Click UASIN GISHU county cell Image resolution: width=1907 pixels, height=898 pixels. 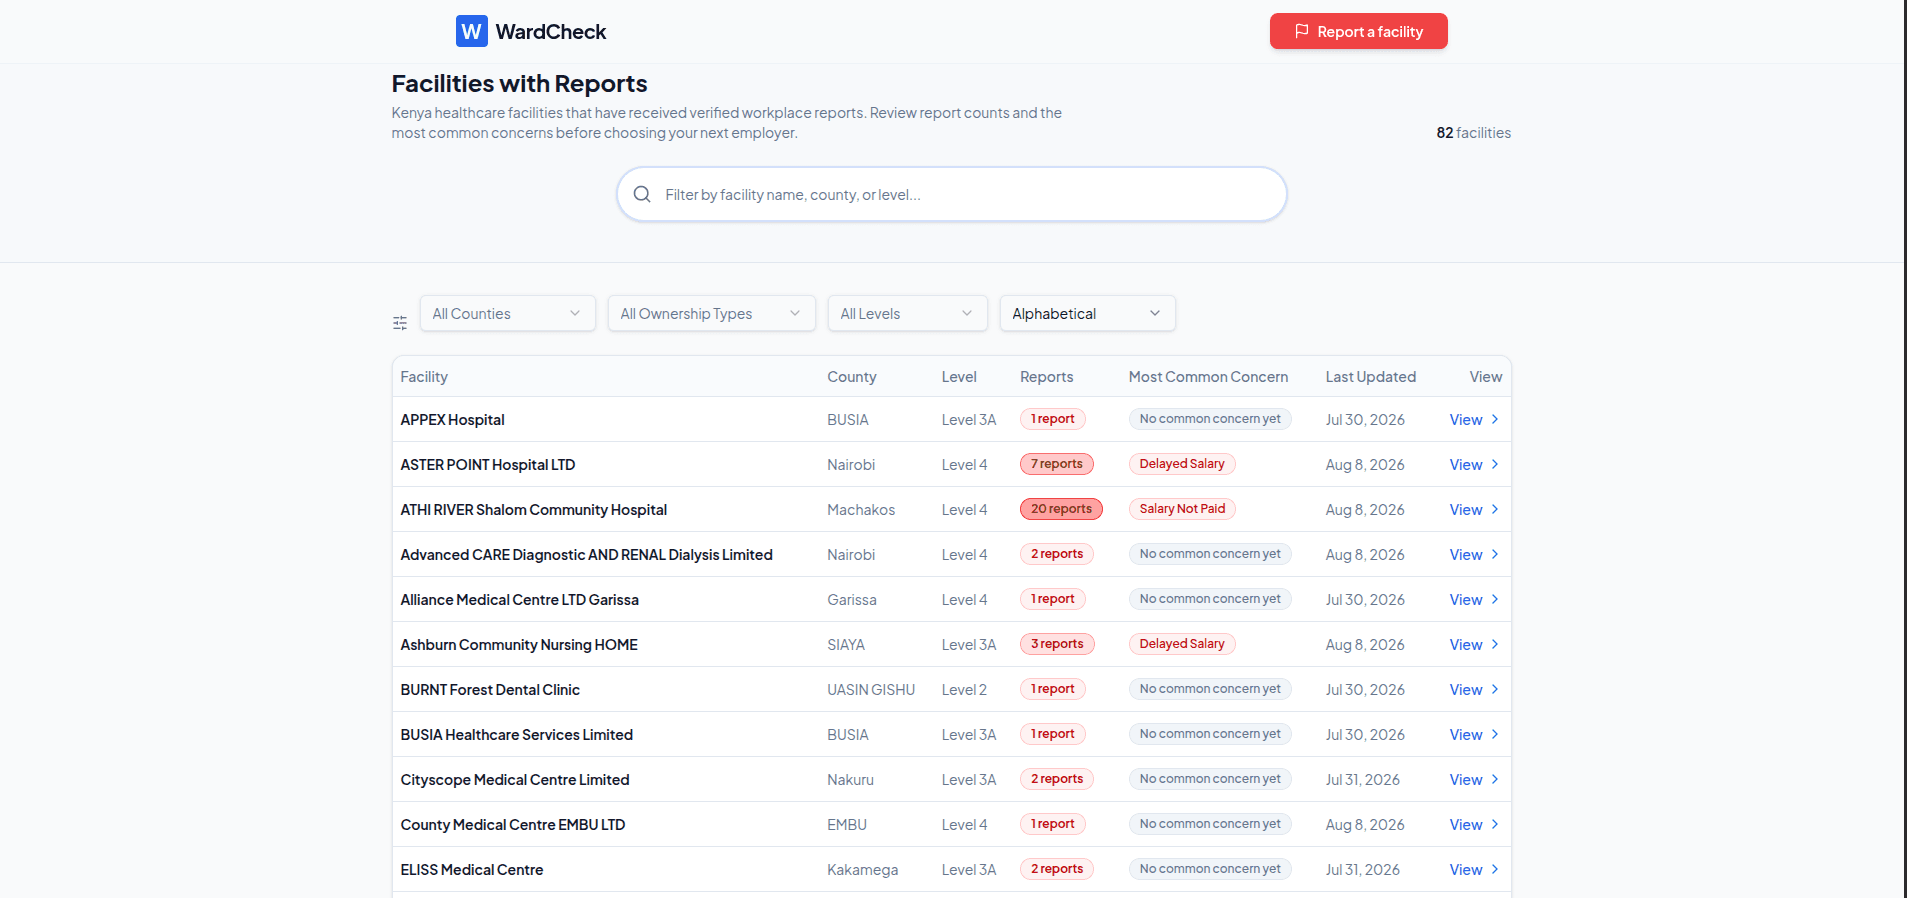point(871,690)
